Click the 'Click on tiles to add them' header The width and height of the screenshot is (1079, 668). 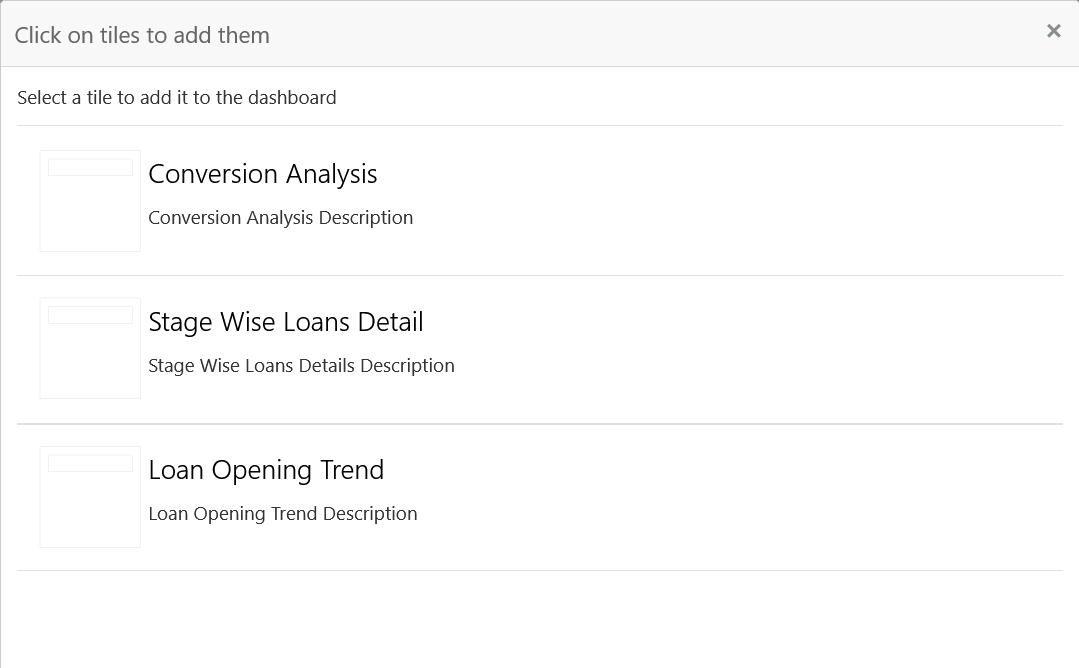click(x=142, y=35)
